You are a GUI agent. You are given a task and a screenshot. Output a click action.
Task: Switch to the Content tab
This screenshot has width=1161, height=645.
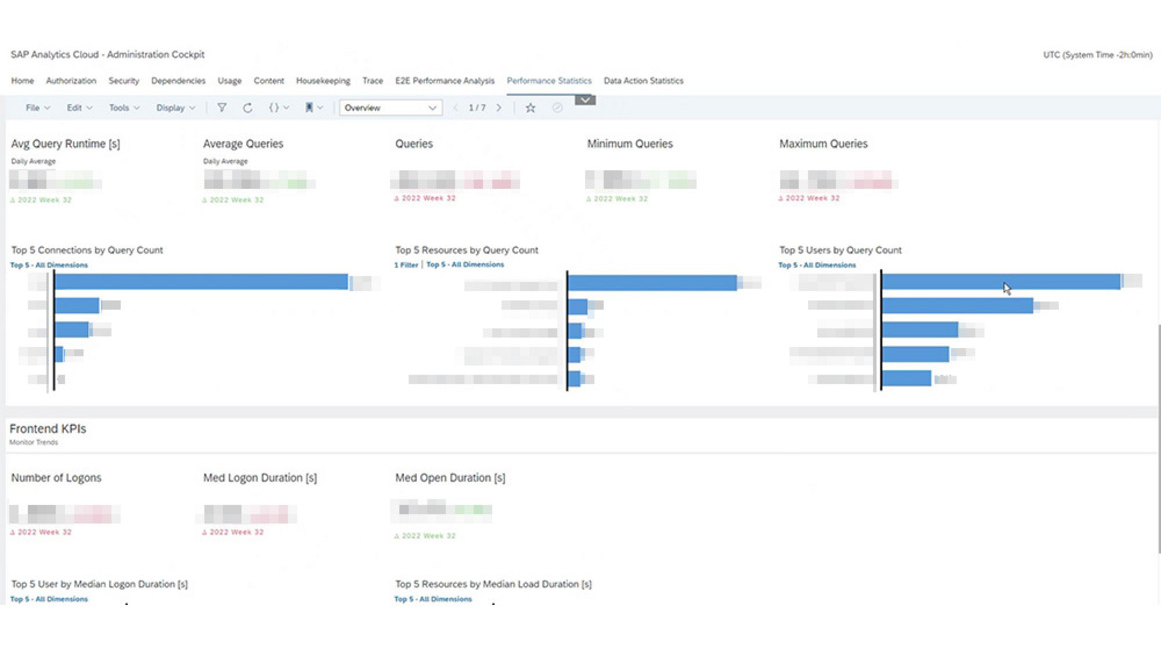tap(269, 81)
